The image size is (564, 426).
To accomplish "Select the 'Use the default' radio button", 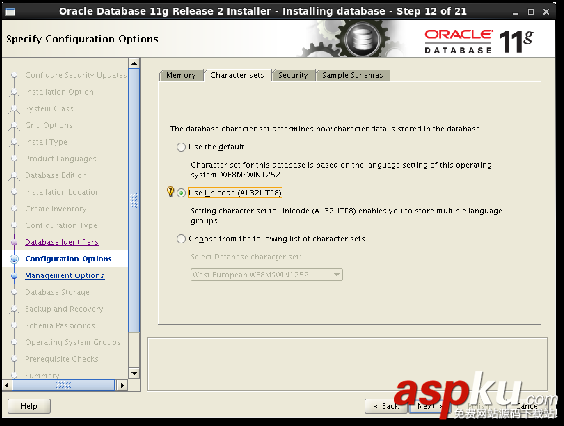I will [181, 147].
